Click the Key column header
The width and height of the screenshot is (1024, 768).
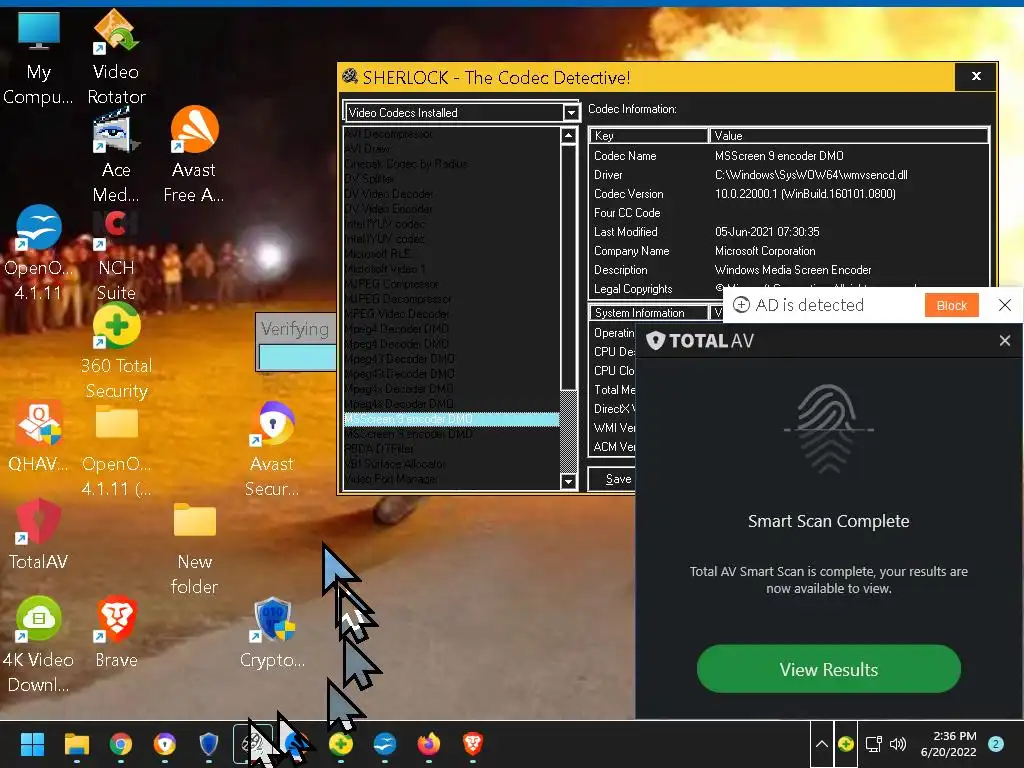[x=649, y=136]
